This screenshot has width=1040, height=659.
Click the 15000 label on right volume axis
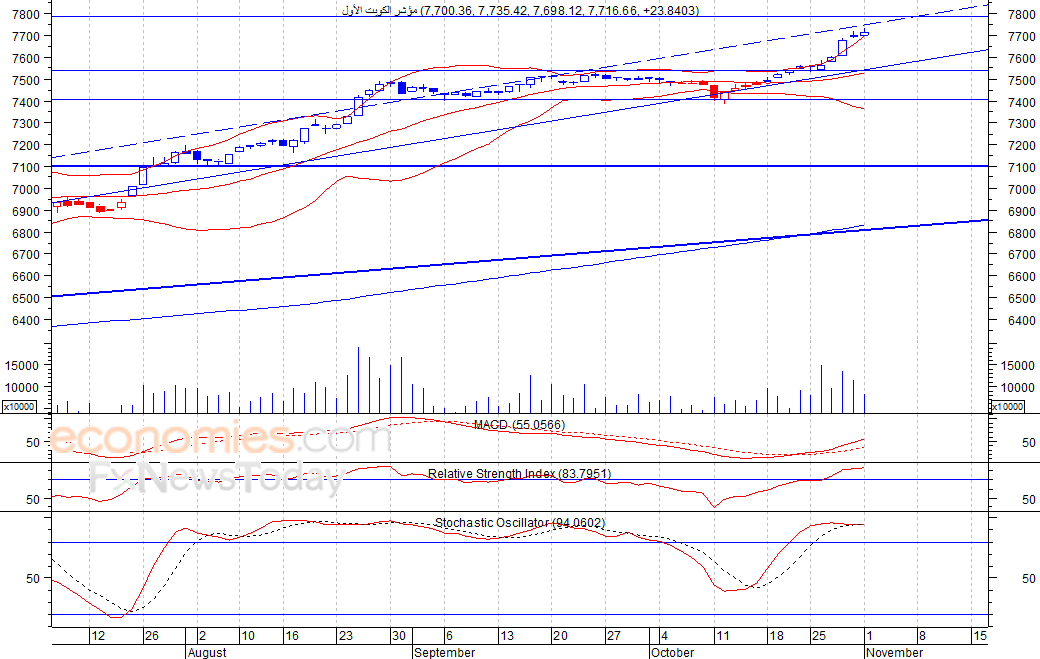point(1017,365)
